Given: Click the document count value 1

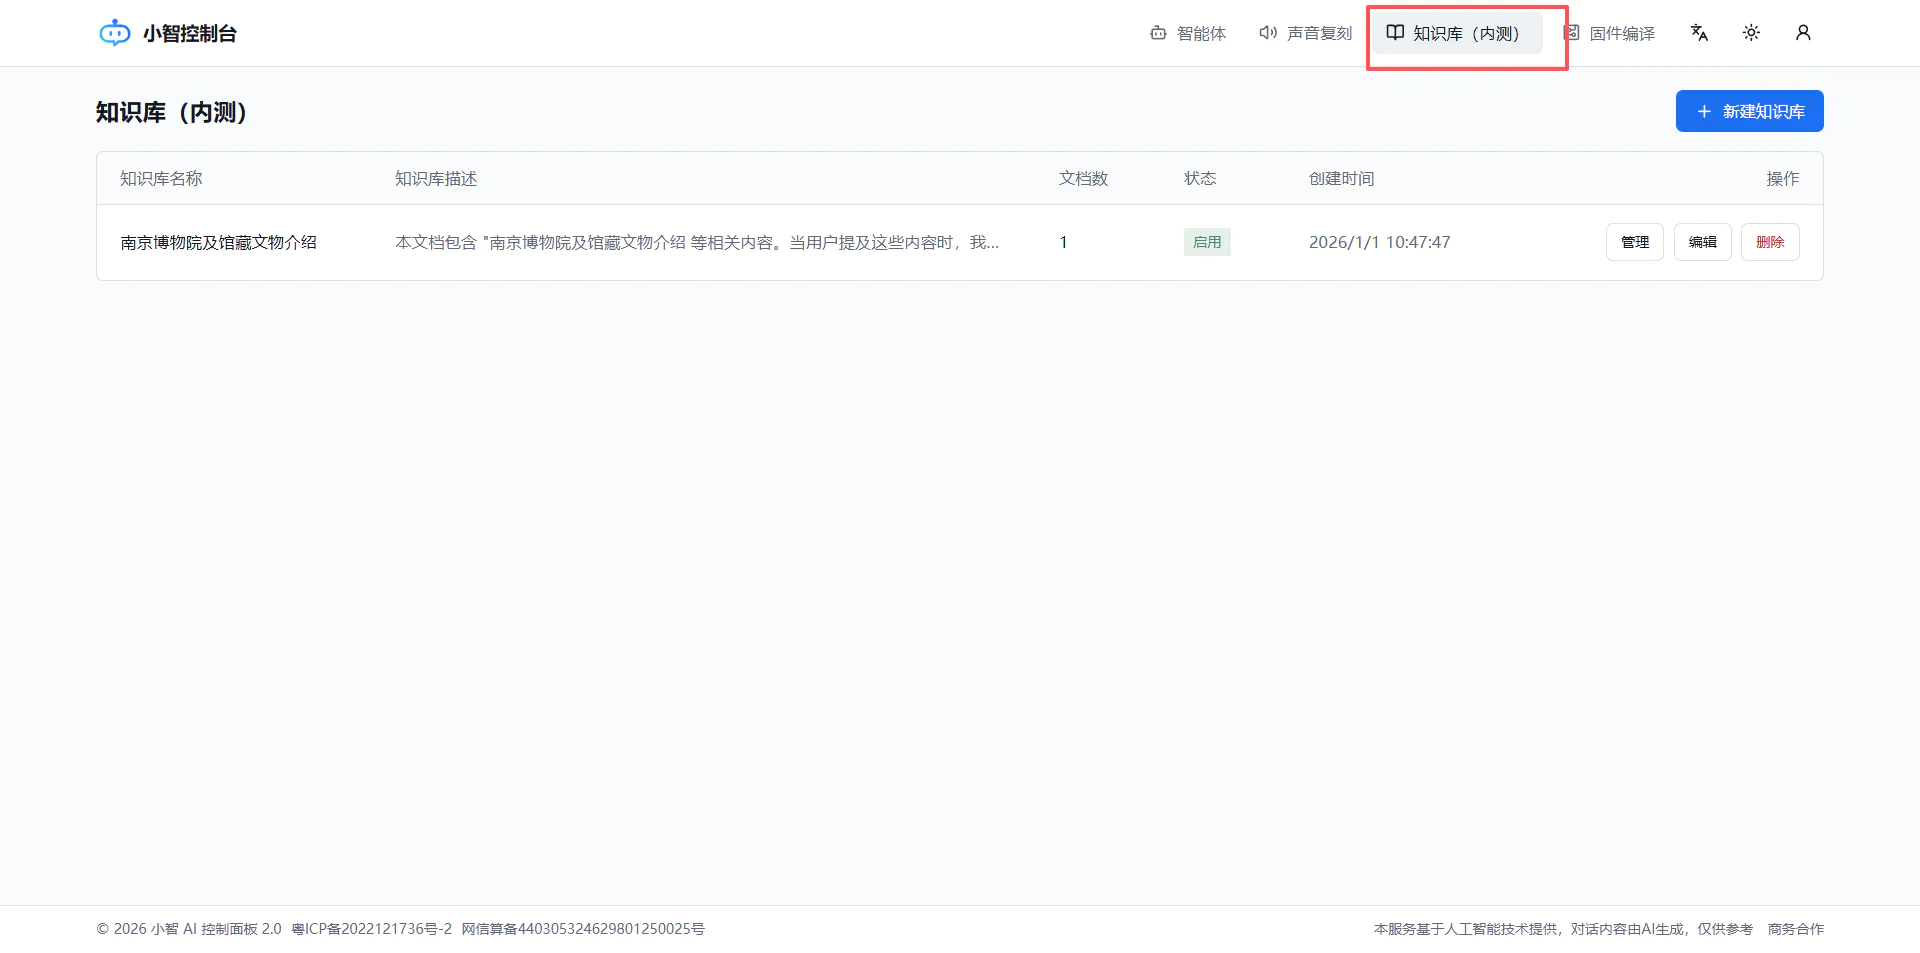Looking at the screenshot, I should tap(1063, 242).
